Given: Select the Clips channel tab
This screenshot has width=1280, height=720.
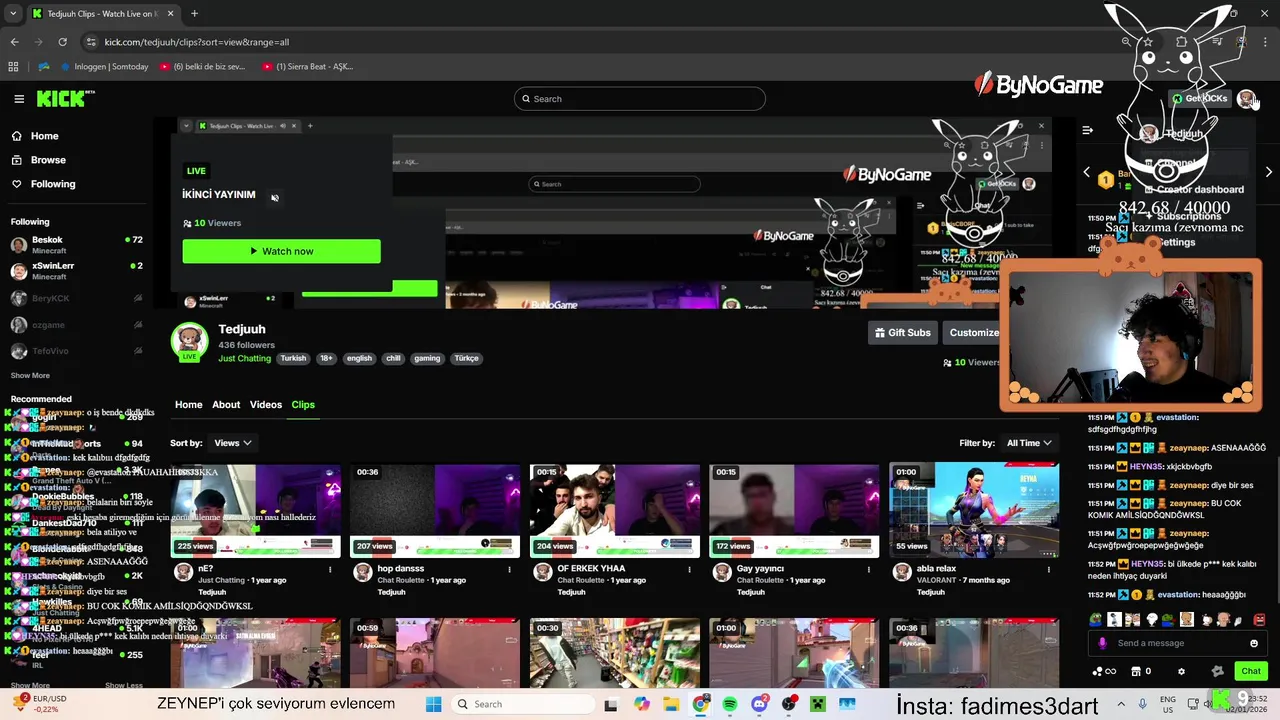Looking at the screenshot, I should click(x=303, y=405).
